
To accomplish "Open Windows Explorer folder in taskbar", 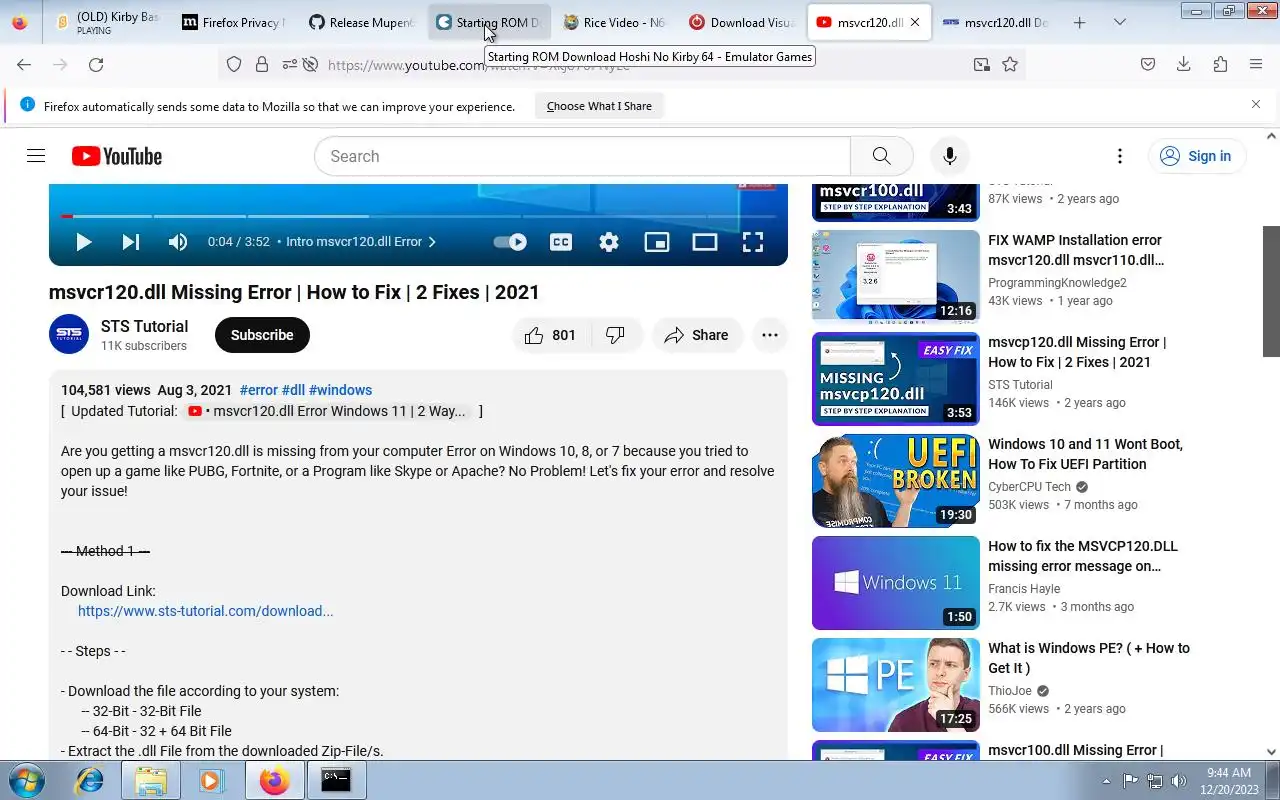I will coord(150,780).
